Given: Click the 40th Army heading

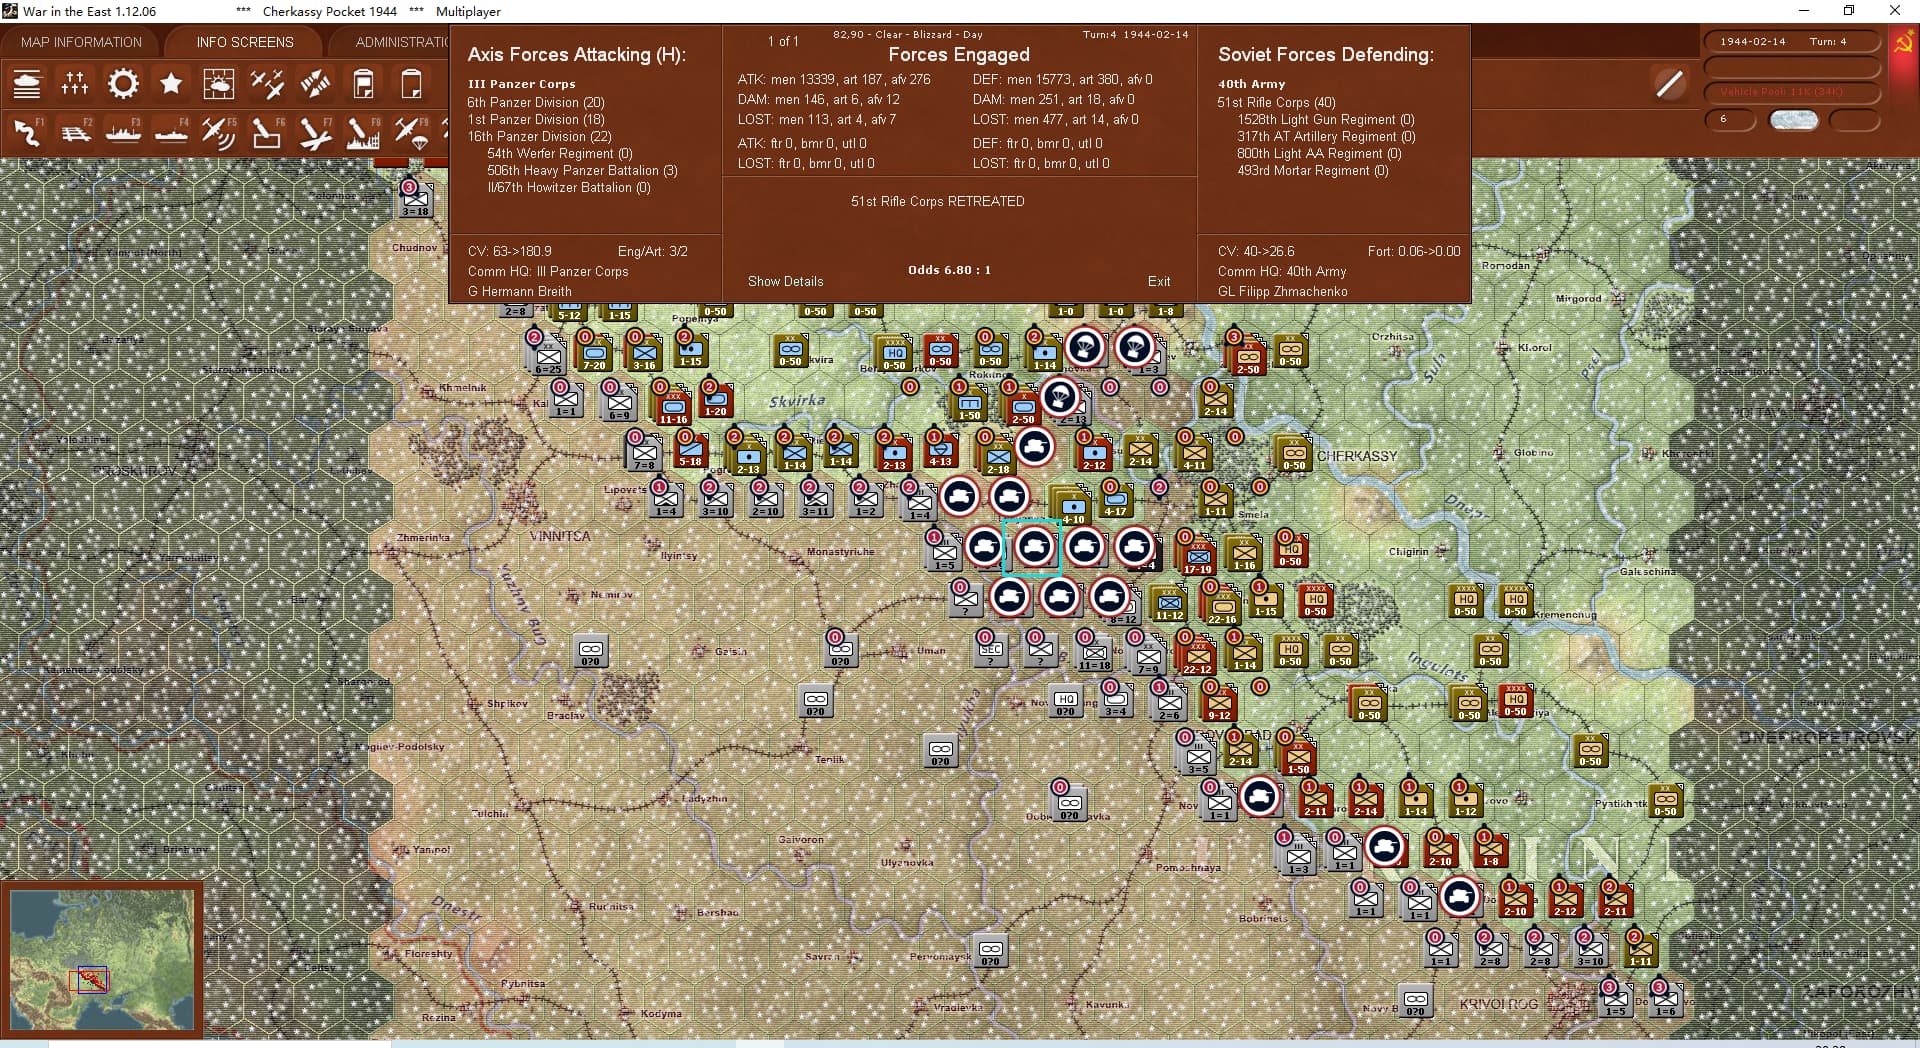Looking at the screenshot, I should [1251, 84].
